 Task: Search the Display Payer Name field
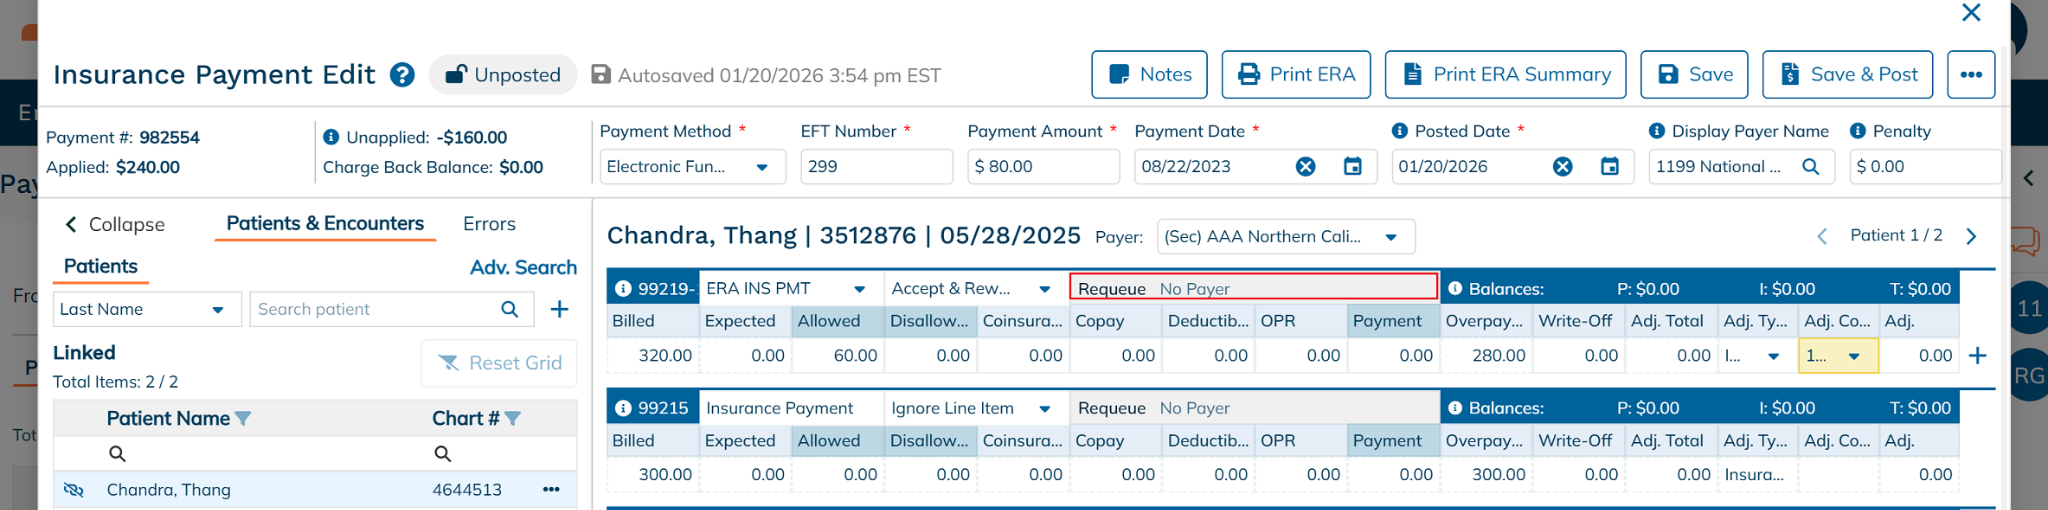click(1810, 167)
